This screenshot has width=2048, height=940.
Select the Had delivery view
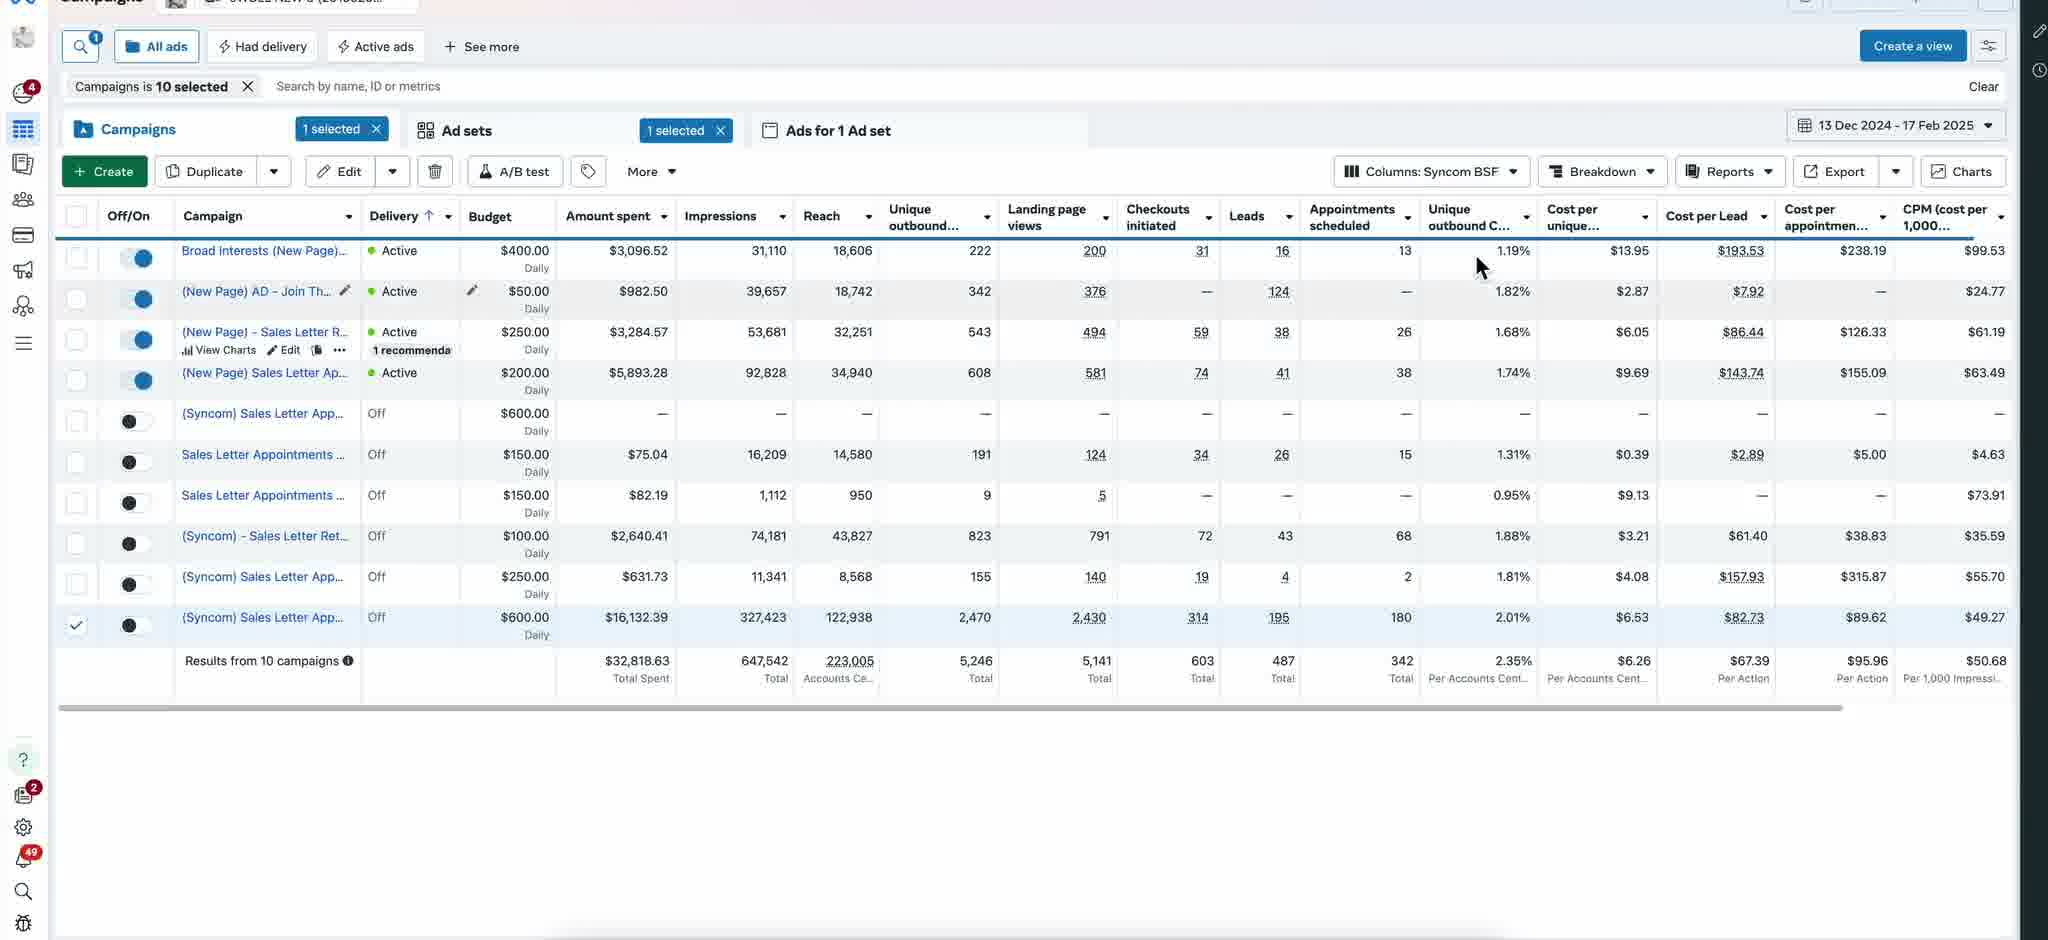263,47
